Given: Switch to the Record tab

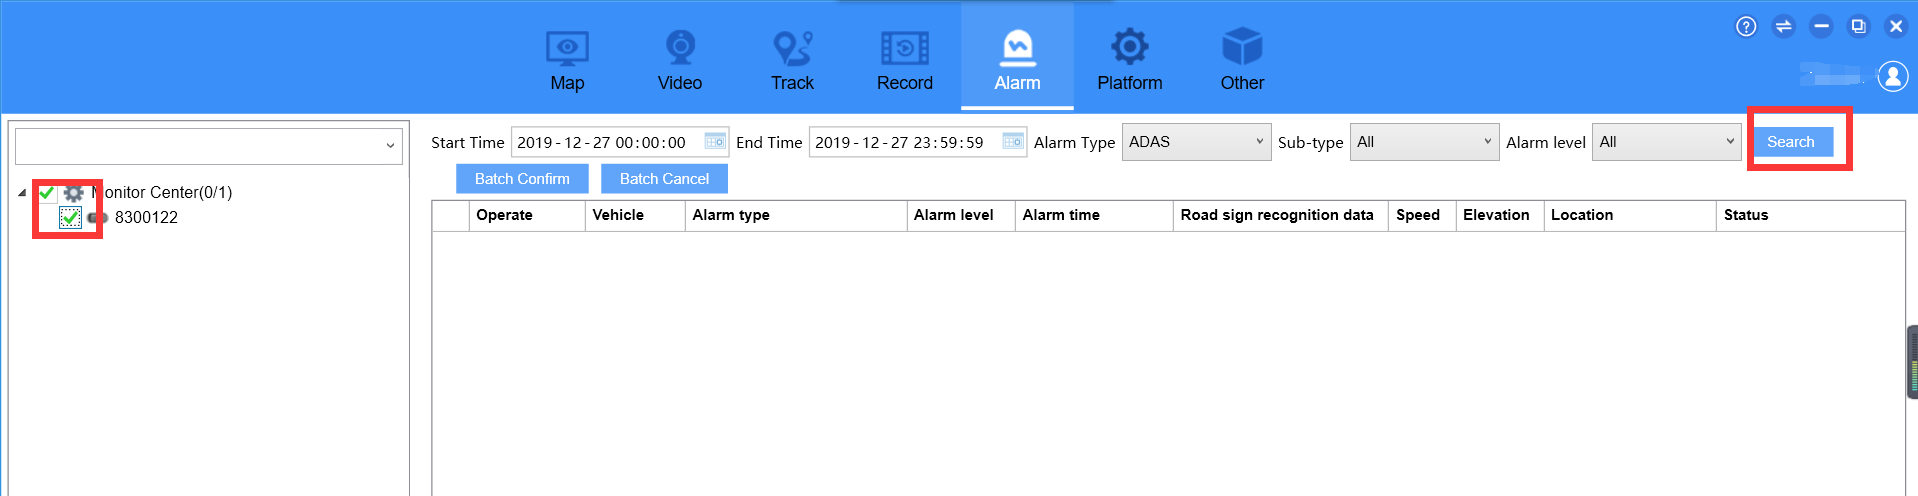Looking at the screenshot, I should [x=905, y=60].
